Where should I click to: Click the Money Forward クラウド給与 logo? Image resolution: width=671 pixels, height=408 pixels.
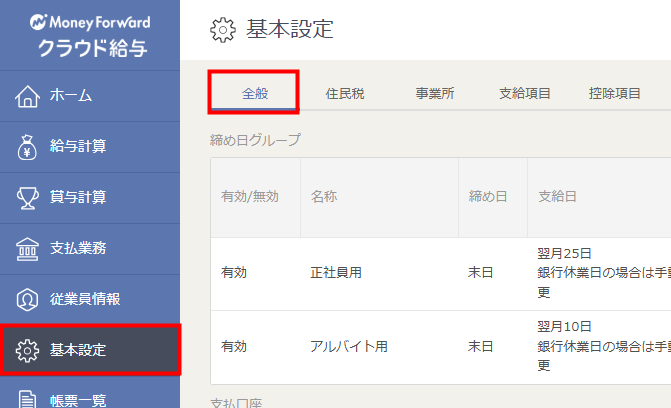click(90, 35)
